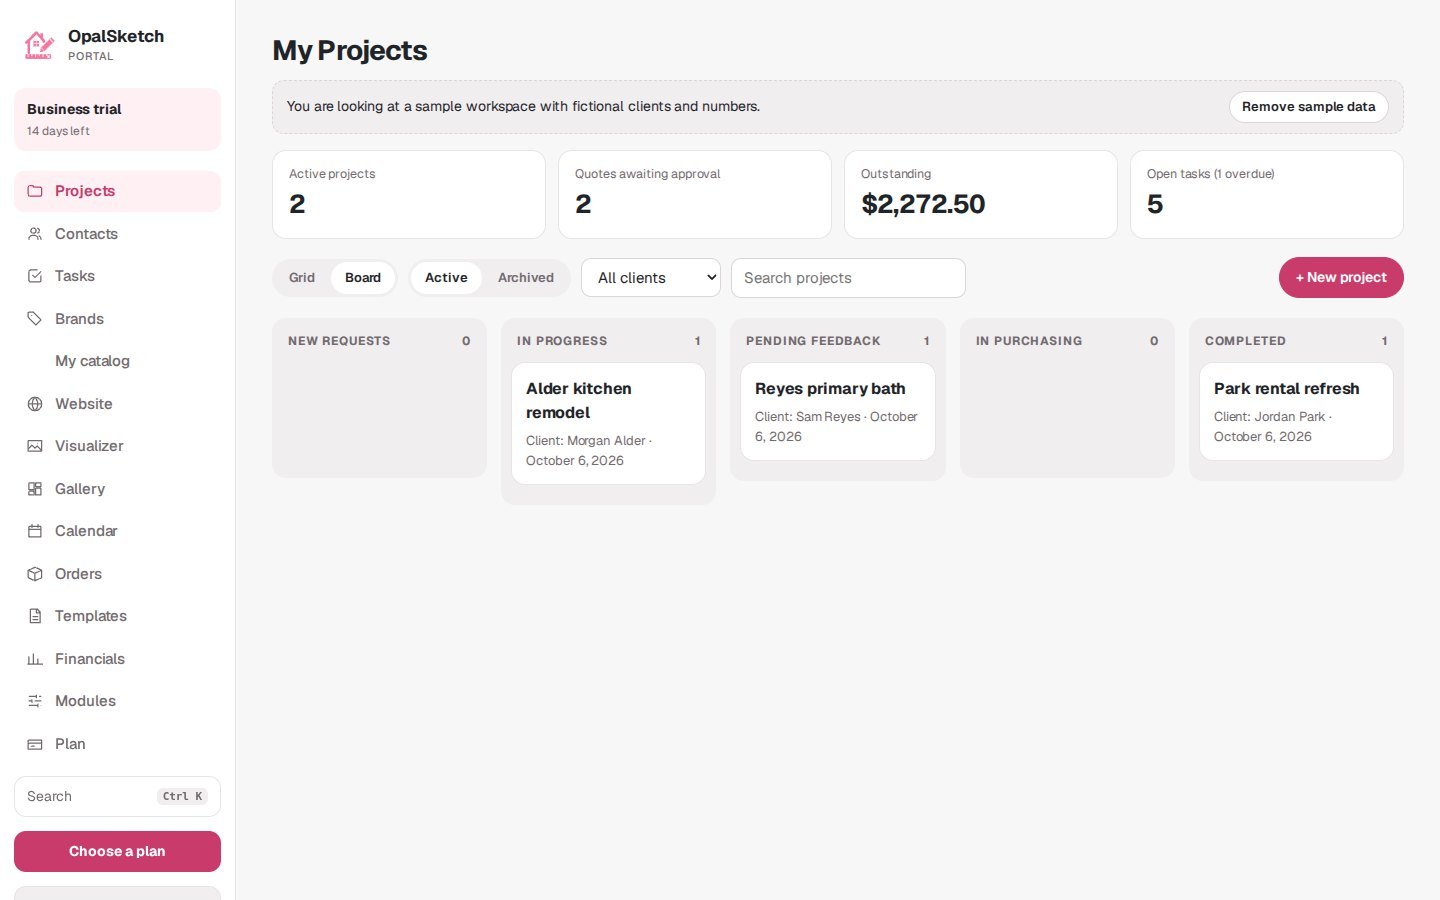
Task: Click the Business trial banner
Action: point(117,119)
